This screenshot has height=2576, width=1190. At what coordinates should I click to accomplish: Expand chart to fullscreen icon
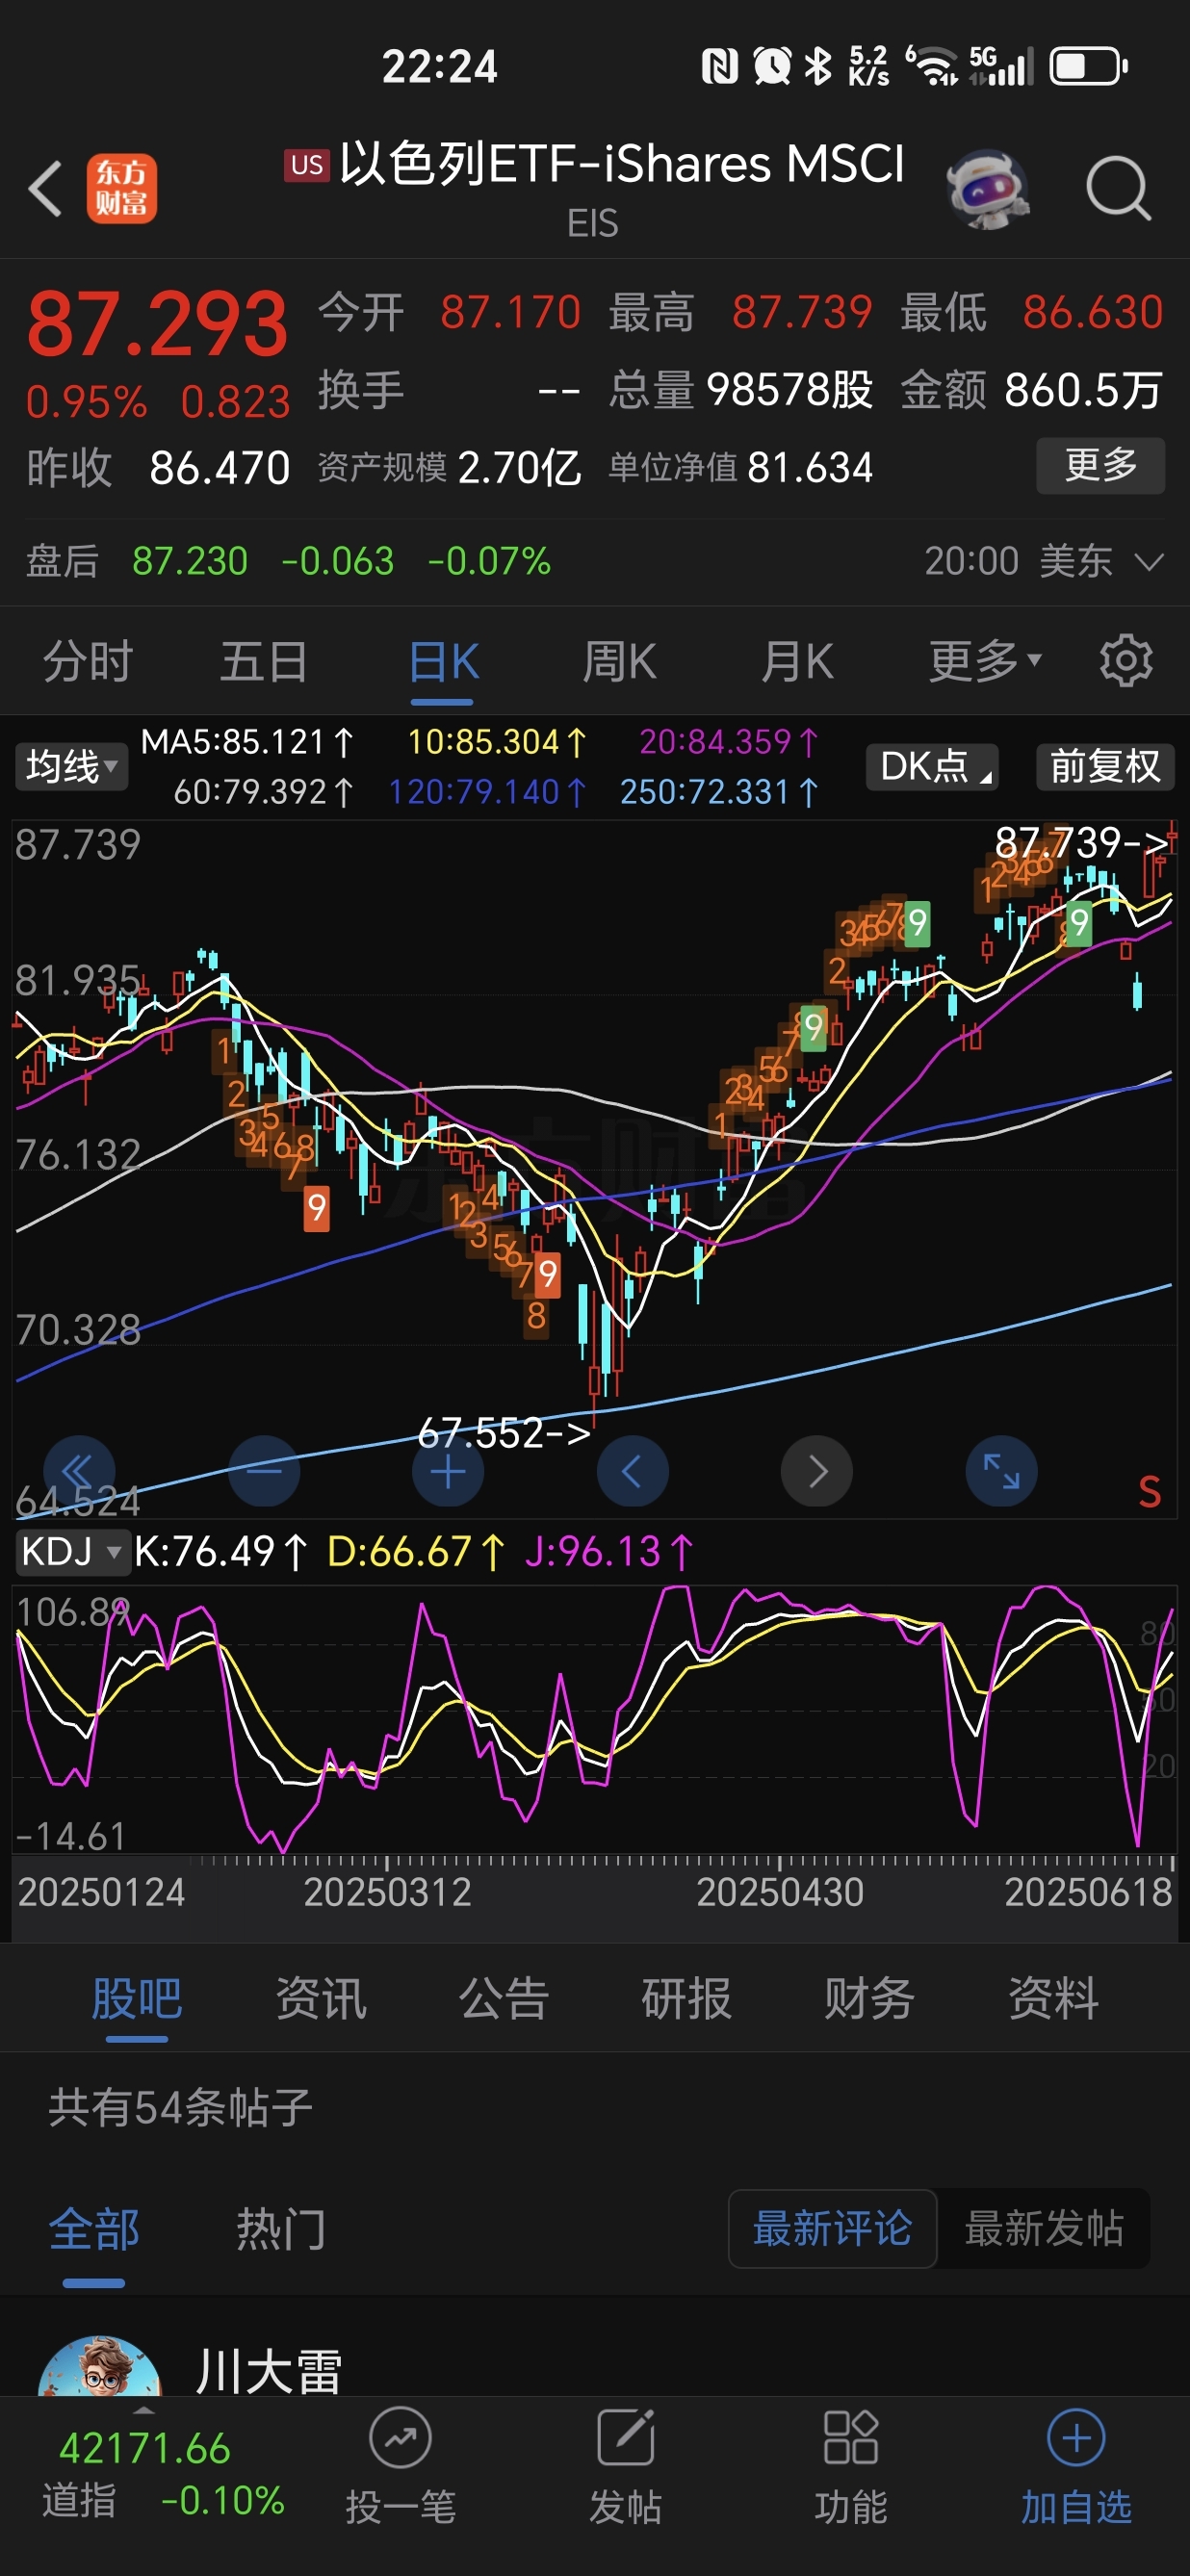tap(1001, 1471)
